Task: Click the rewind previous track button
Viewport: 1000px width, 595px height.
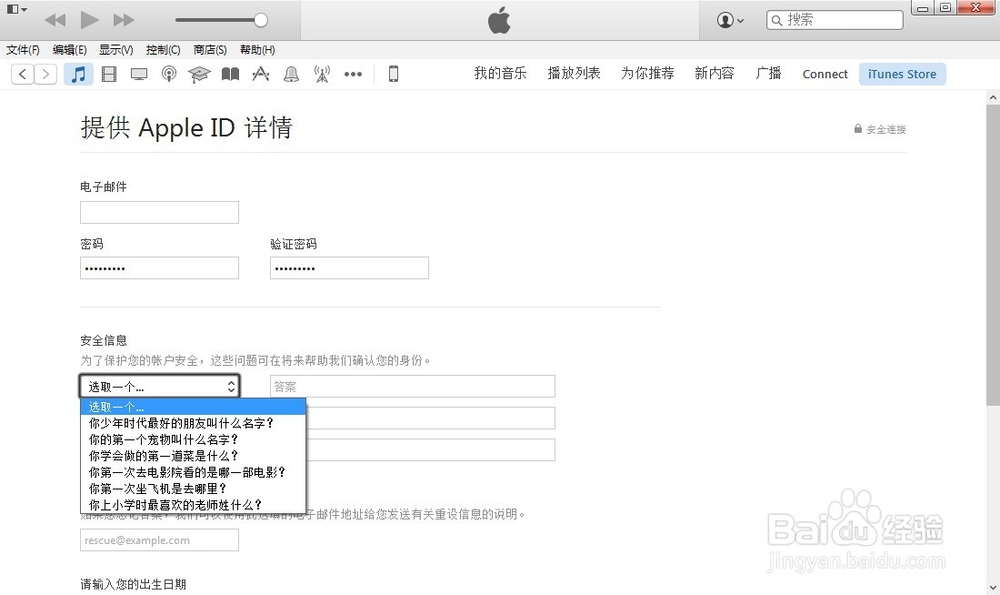Action: 55,20
